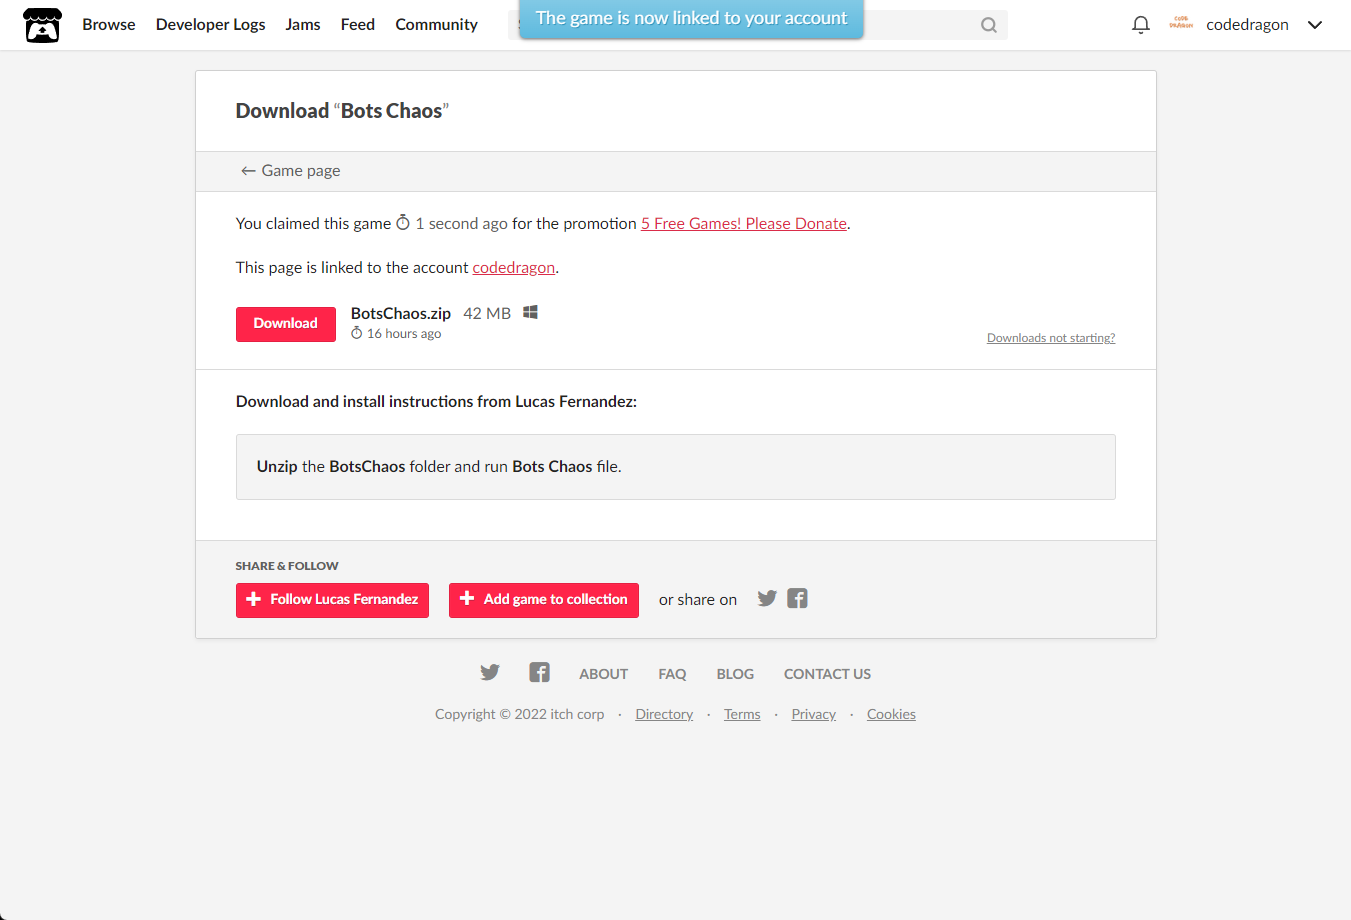The image size is (1351, 920).
Task: Select the BotsChaos.zip file name
Action: 401,314
